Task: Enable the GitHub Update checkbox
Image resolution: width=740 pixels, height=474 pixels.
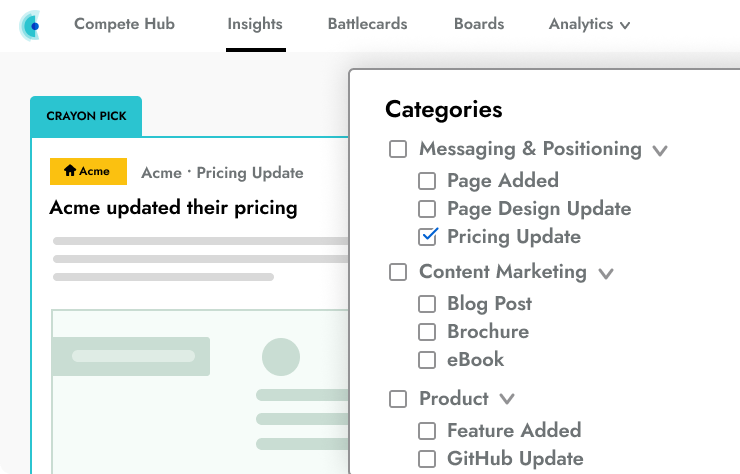Action: coord(427,459)
